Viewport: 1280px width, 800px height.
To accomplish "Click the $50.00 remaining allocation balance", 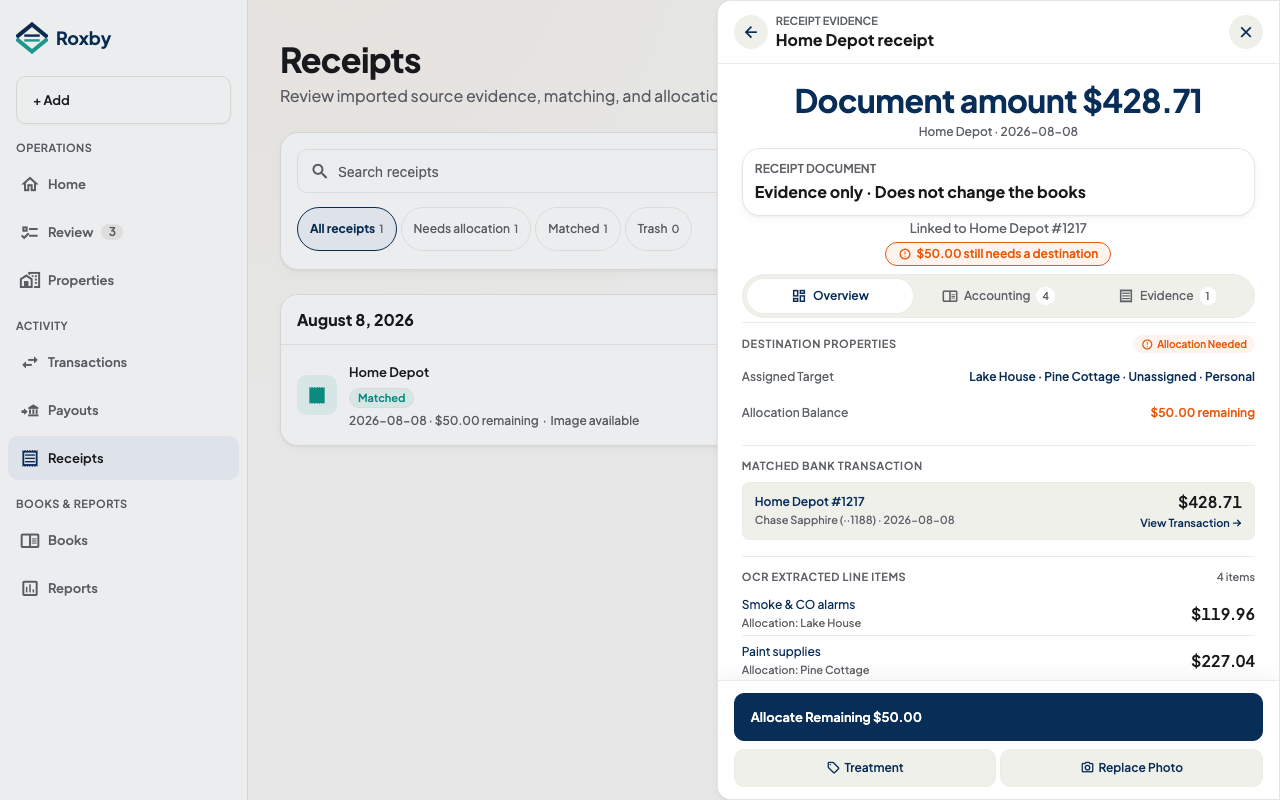I will pos(1202,413).
